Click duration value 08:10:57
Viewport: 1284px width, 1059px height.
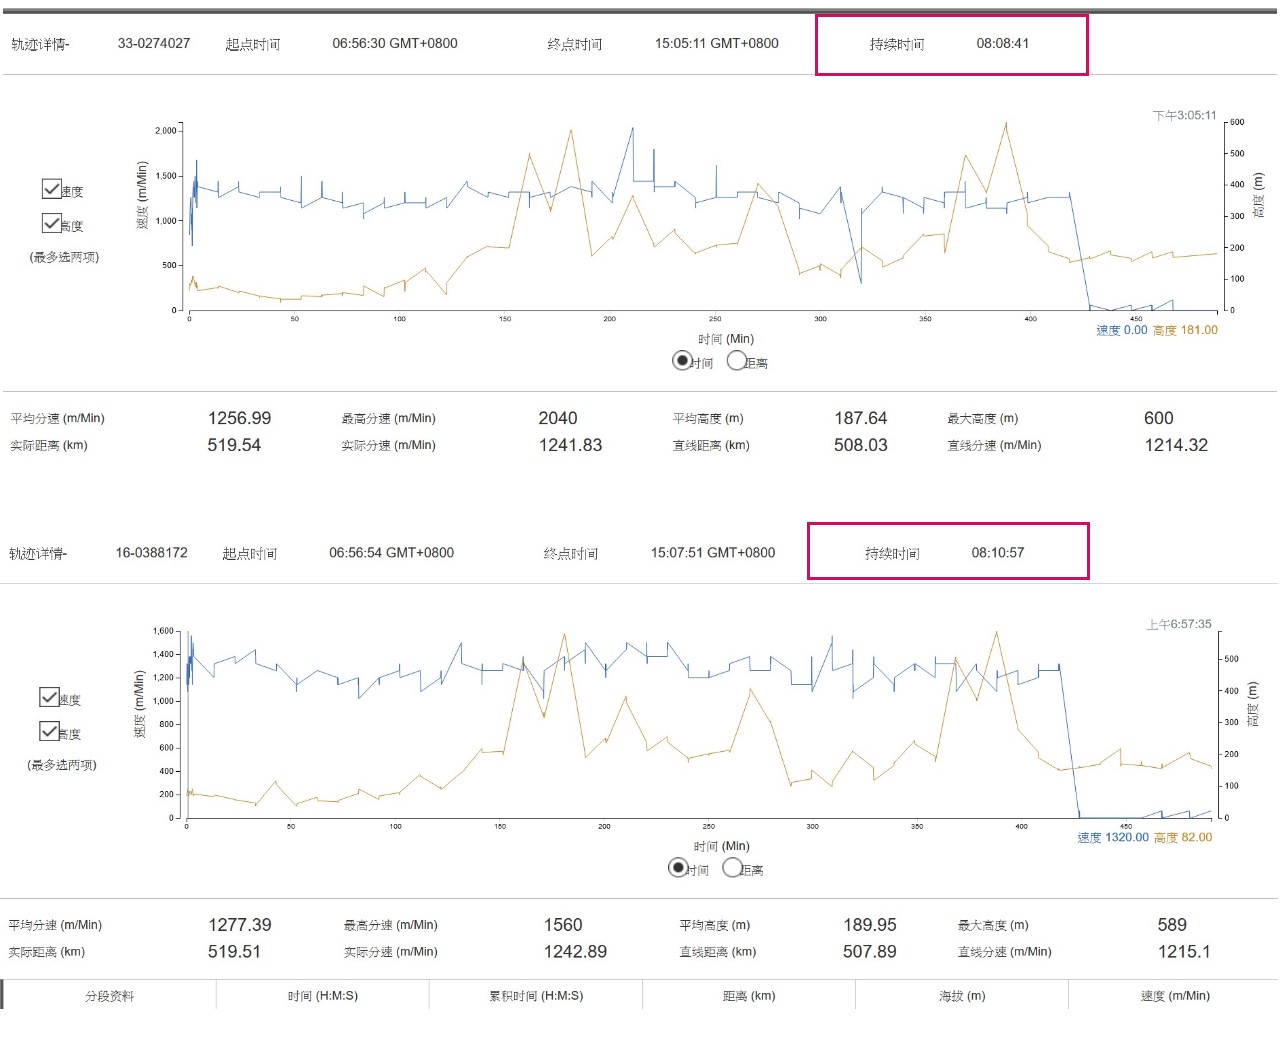pyautogui.click(x=998, y=552)
